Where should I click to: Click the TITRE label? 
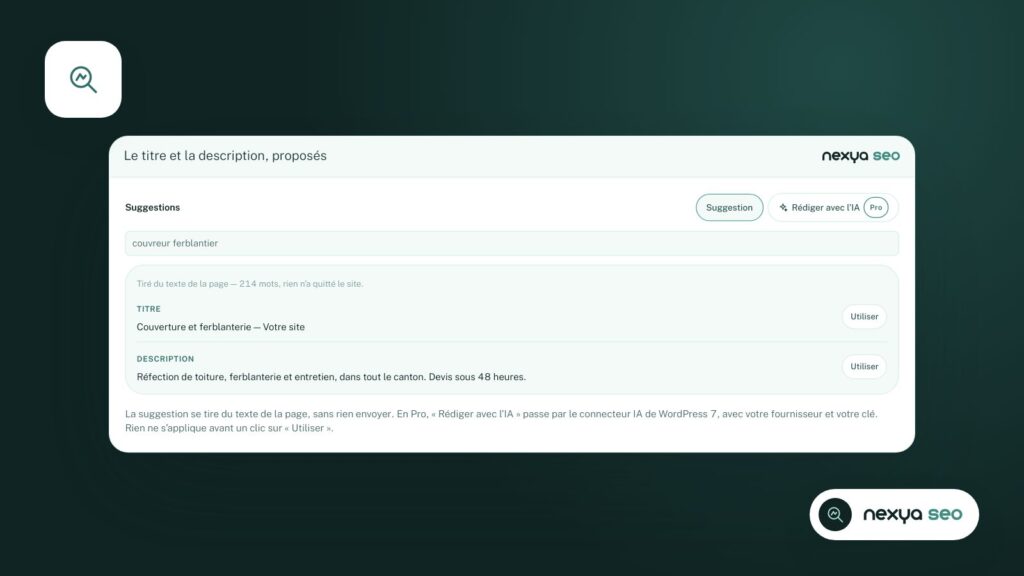[148, 309]
